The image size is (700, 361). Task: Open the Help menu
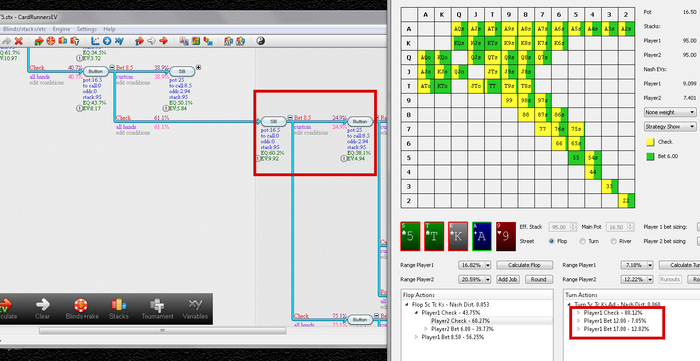pos(109,29)
